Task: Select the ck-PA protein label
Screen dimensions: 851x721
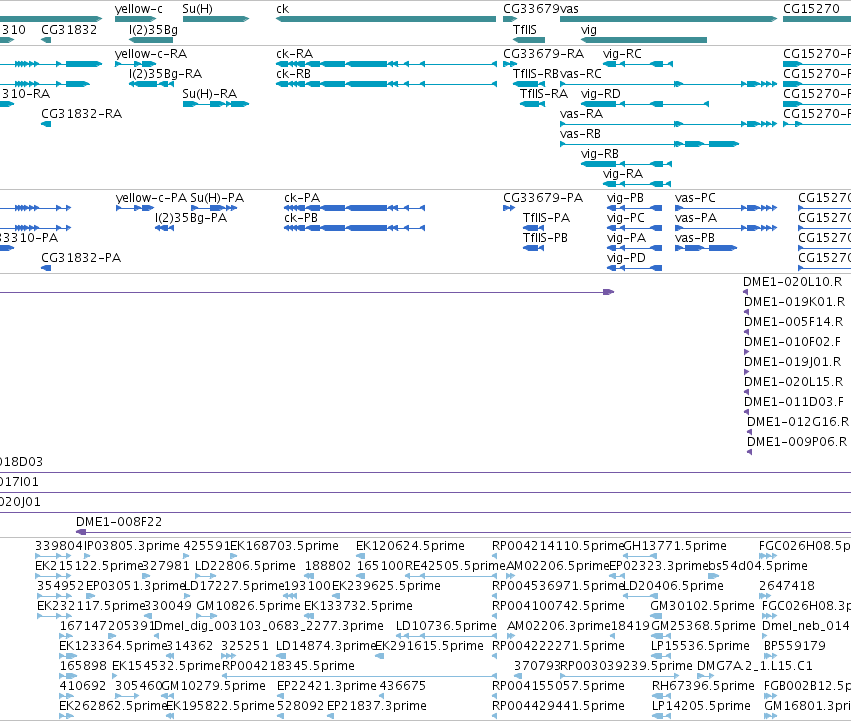Action: [x=302, y=198]
